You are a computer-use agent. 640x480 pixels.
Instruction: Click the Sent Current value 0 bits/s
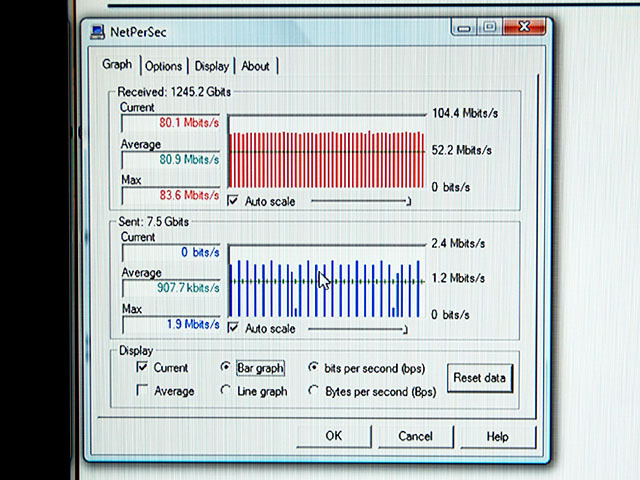click(171, 252)
